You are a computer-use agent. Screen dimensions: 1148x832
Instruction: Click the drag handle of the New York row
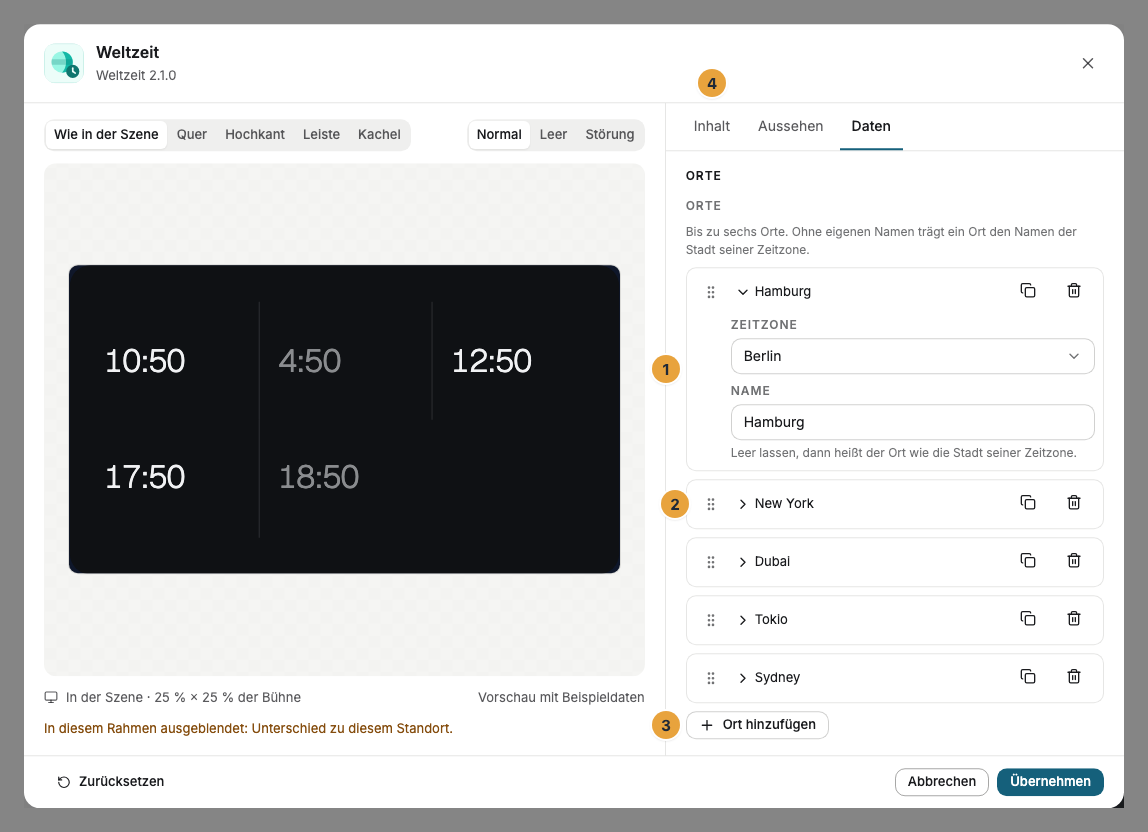[711, 504]
